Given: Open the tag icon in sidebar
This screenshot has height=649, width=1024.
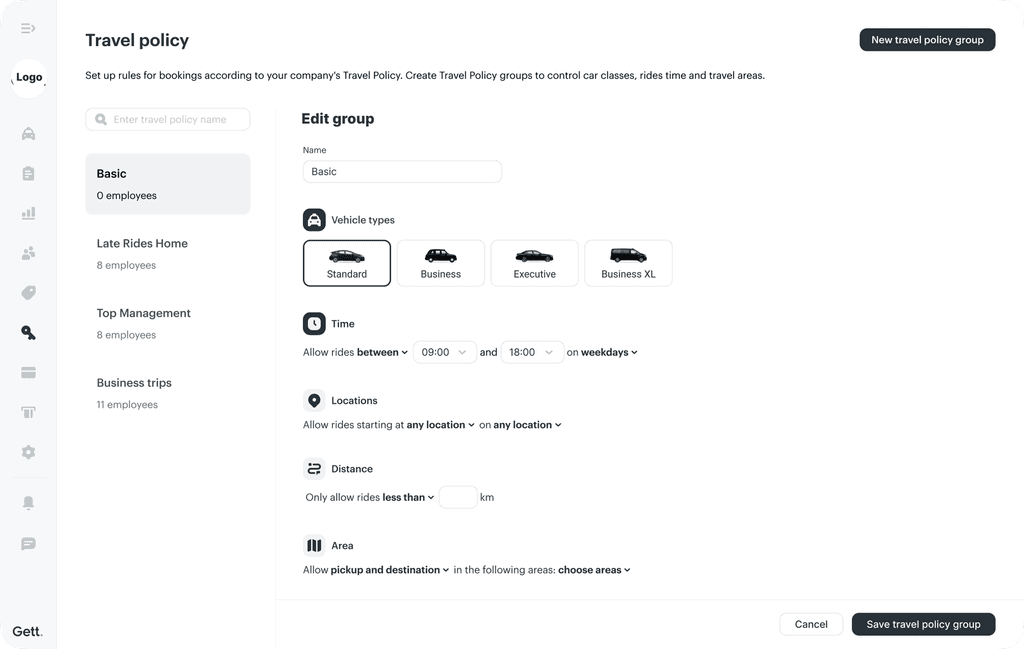Looking at the screenshot, I should click(28, 293).
